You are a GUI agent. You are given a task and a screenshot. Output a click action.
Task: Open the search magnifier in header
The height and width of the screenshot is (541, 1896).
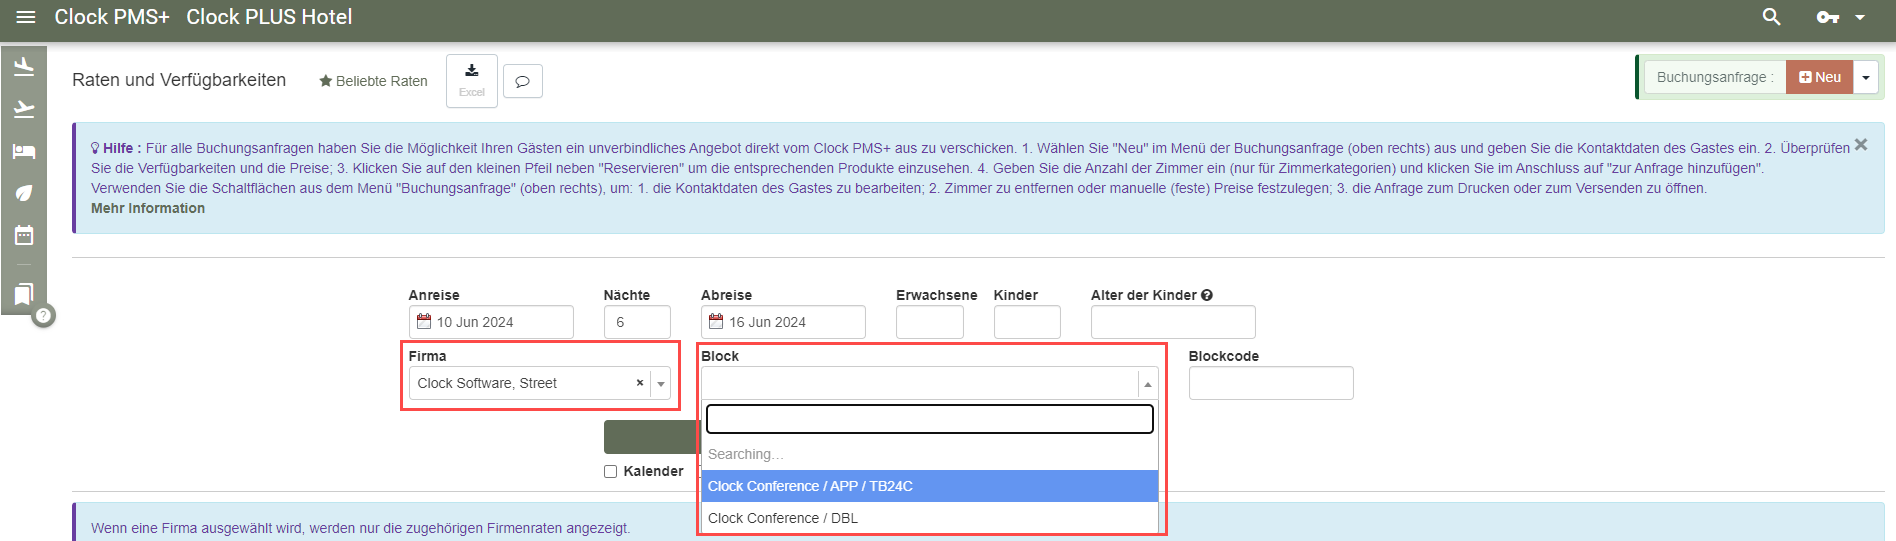(x=1771, y=17)
